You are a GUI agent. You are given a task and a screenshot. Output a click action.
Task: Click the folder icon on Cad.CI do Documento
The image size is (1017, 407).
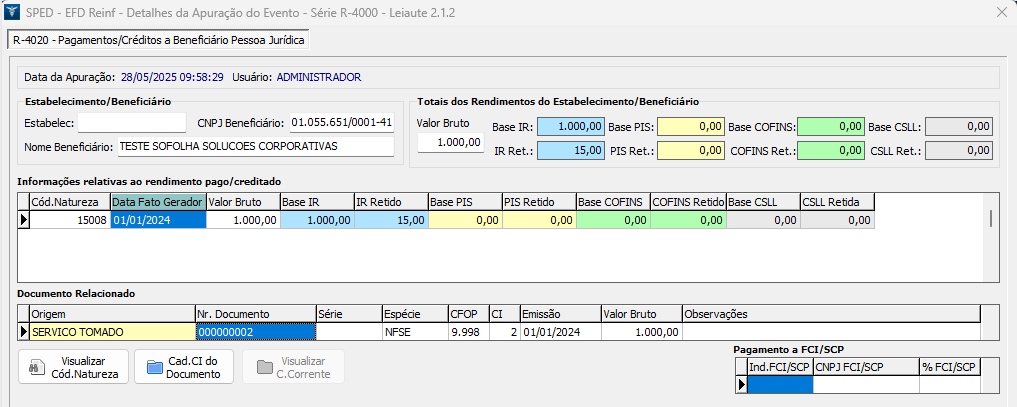coord(154,368)
